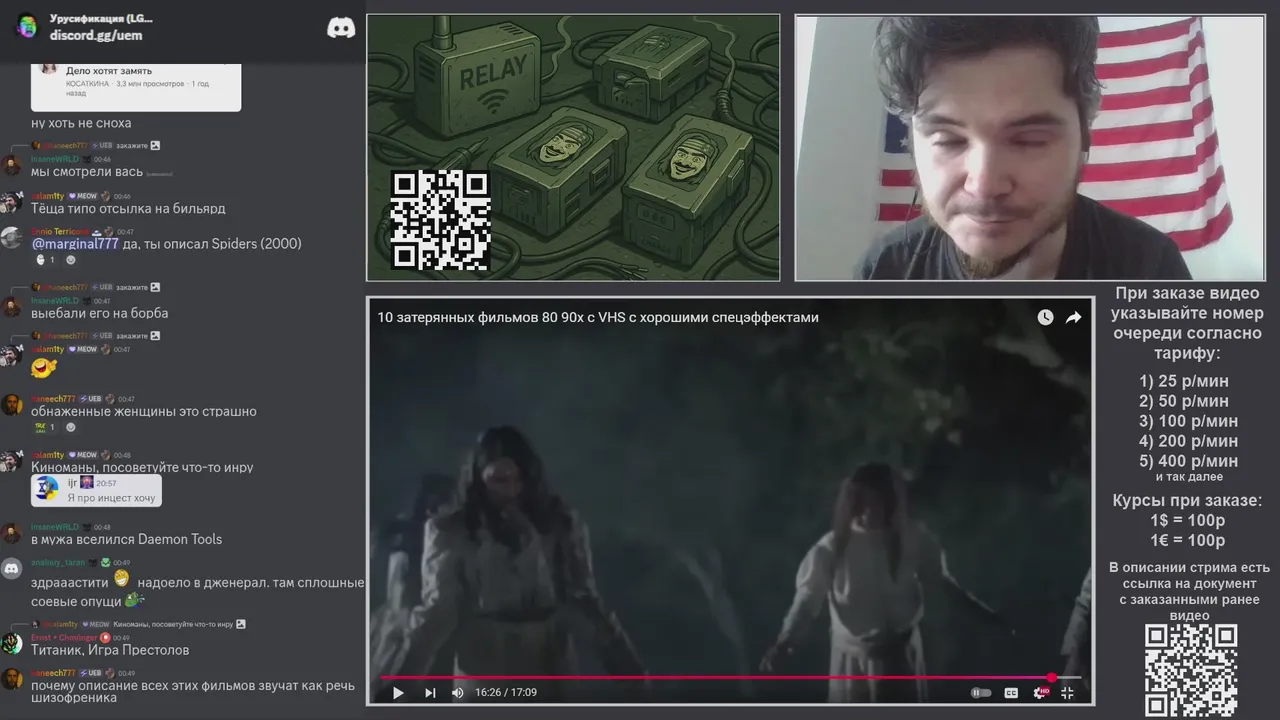Open the video quality settings gear

point(1040,692)
